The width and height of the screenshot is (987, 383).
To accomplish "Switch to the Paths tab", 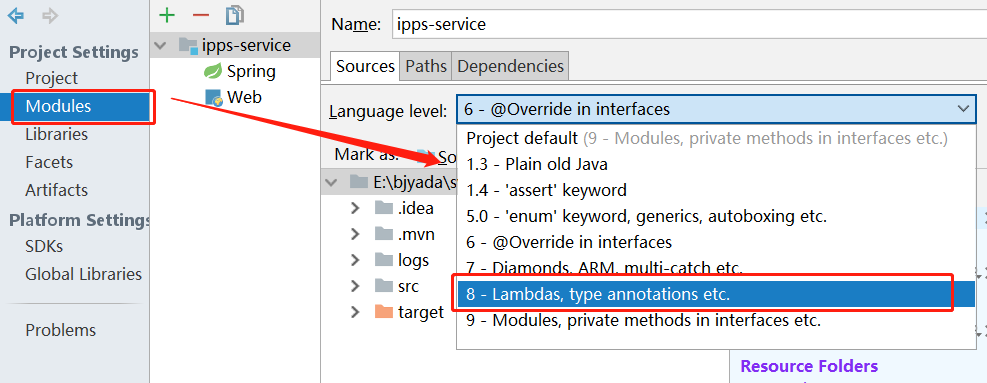I will pos(426,66).
